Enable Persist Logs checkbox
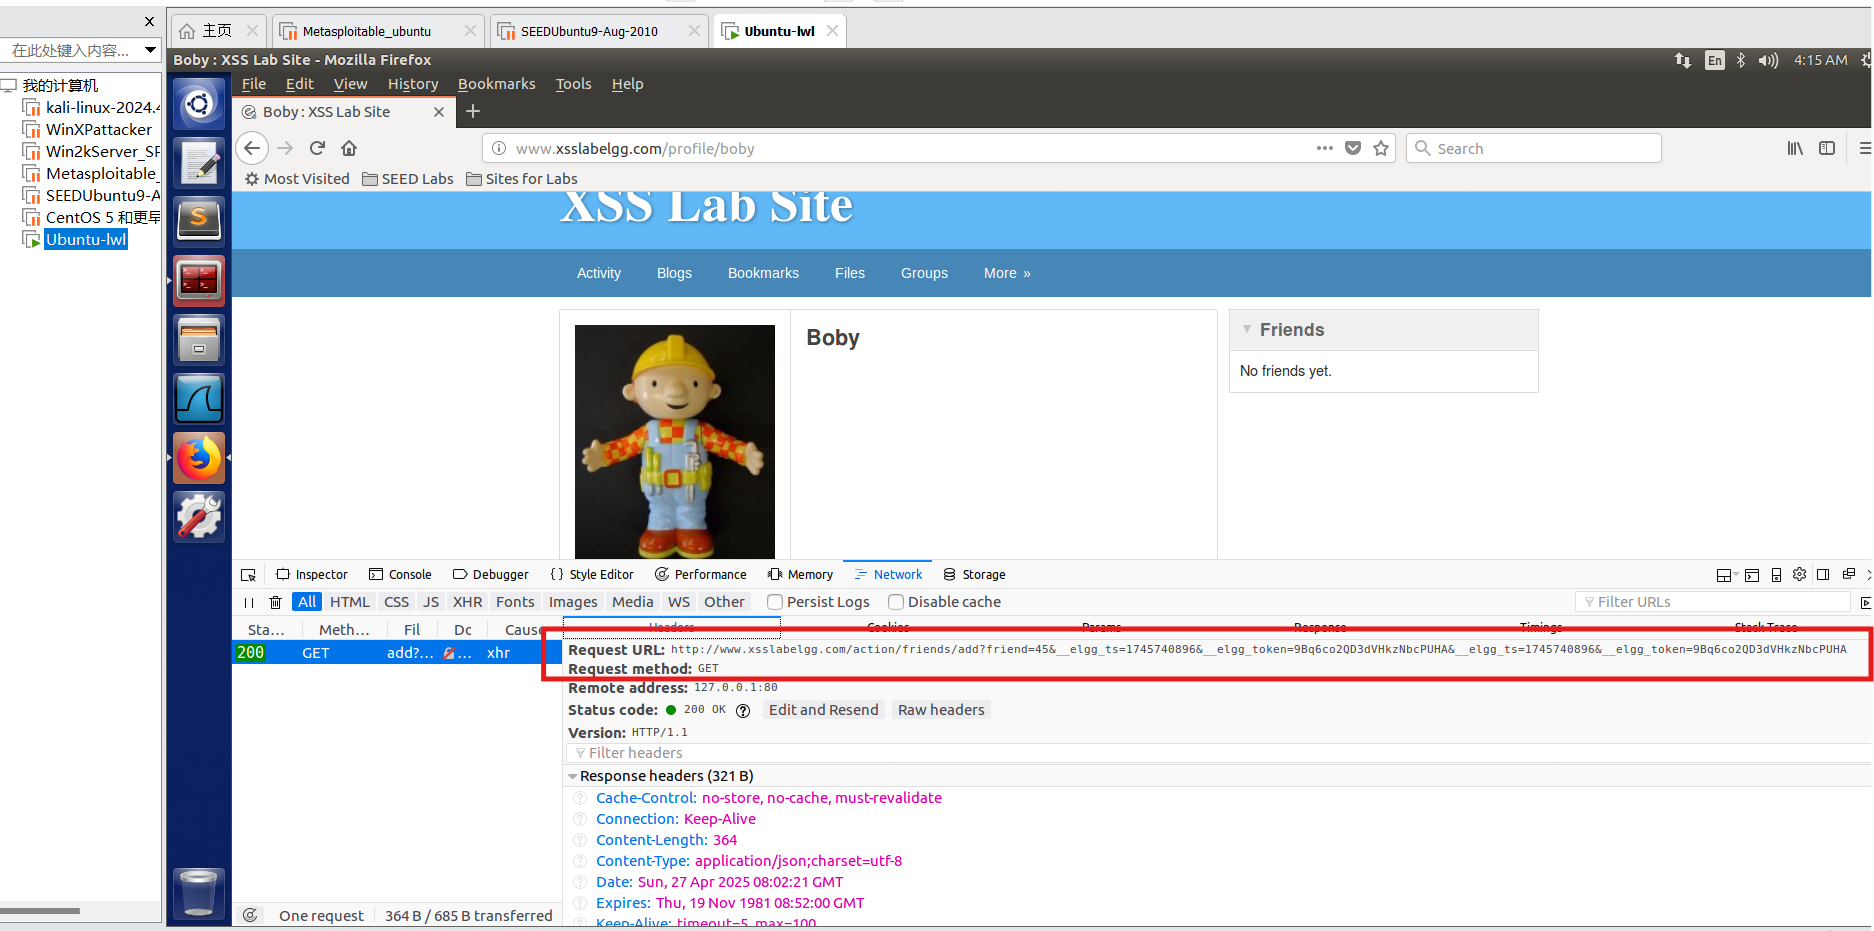The height and width of the screenshot is (931, 1874). [x=775, y=602]
